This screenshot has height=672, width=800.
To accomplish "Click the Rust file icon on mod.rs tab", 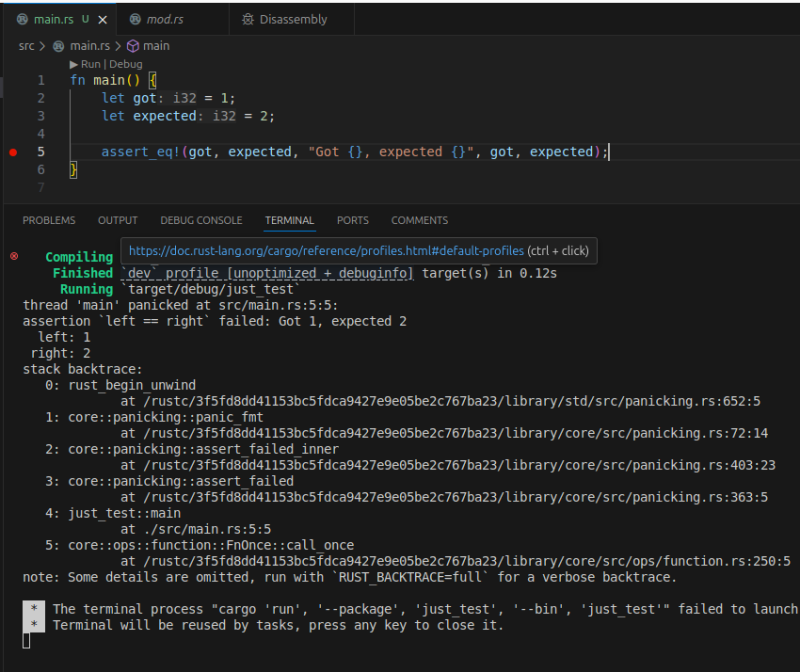I will tap(133, 19).
